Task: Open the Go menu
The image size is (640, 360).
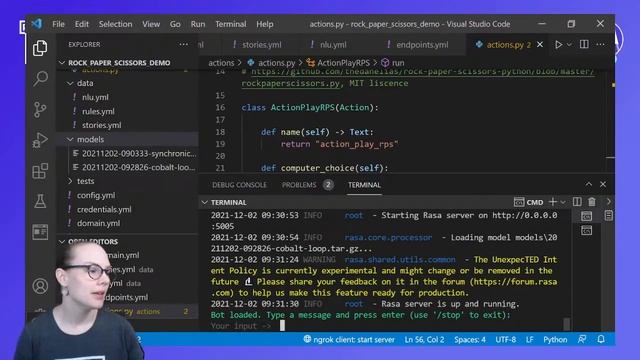Action: click(x=175, y=24)
